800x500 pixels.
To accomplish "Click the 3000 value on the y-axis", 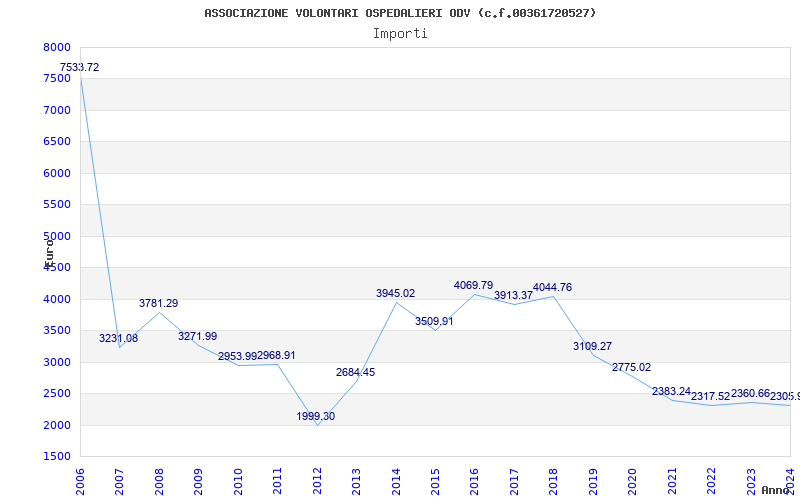I will (x=56, y=362).
